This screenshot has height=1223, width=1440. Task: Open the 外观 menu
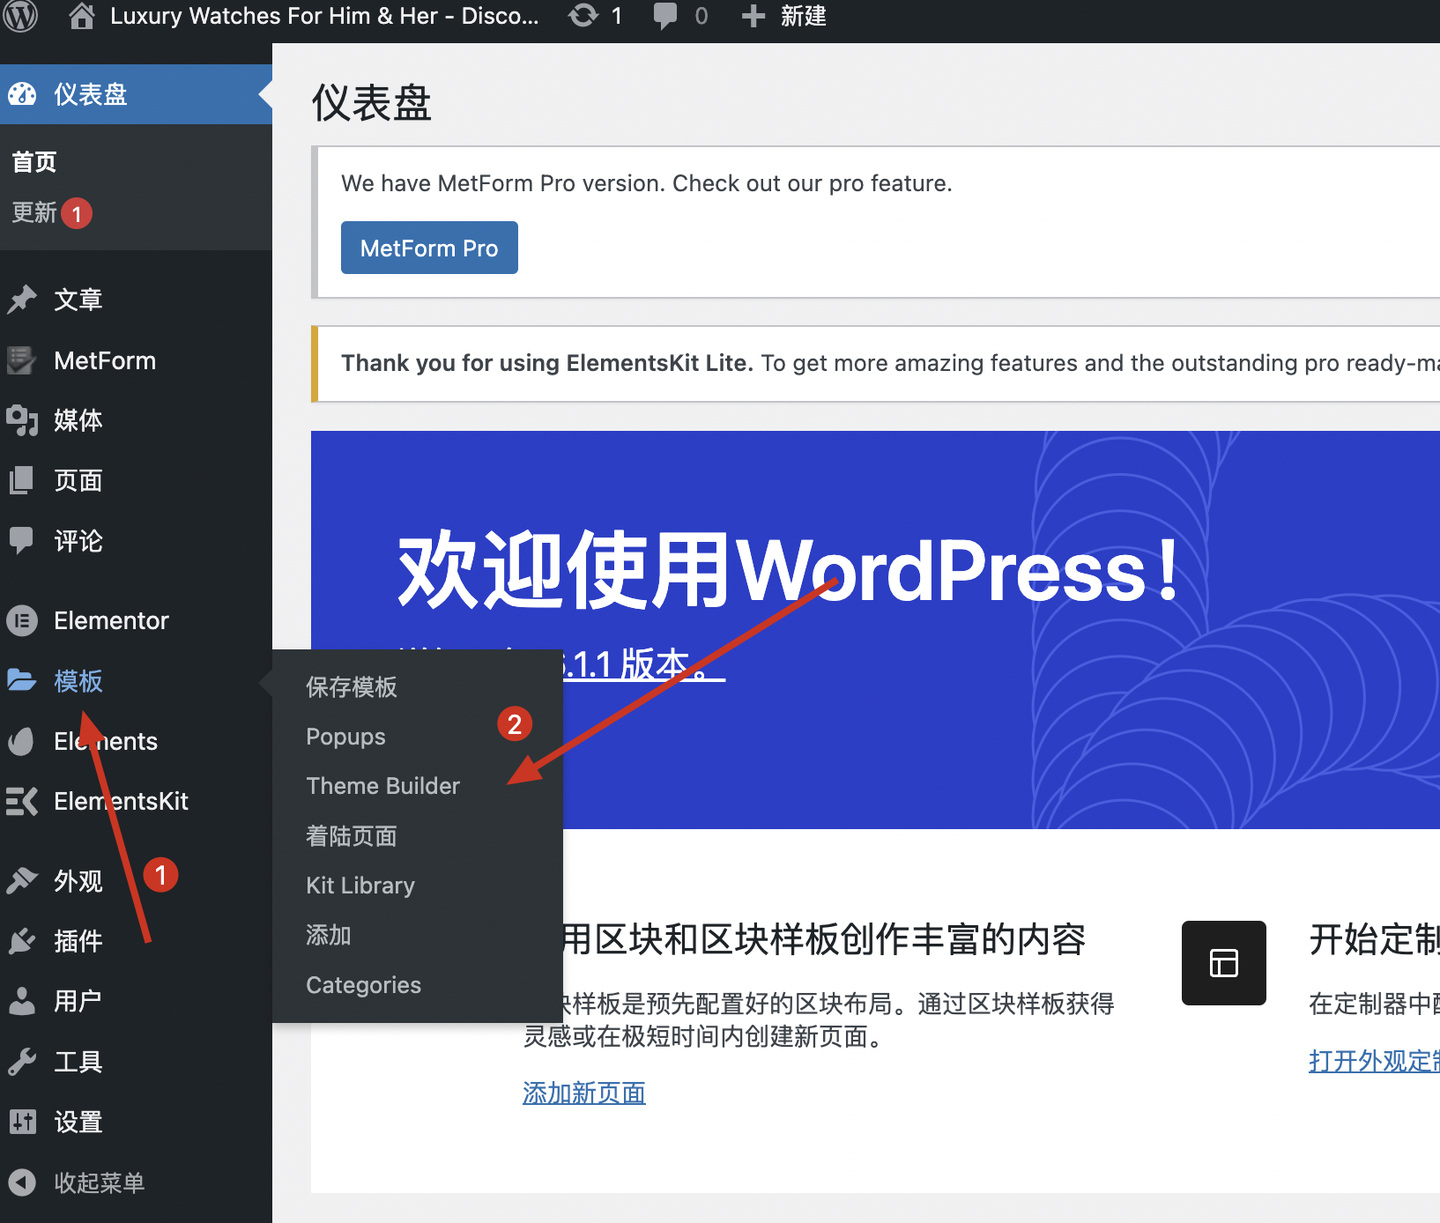pyautogui.click(x=136, y=880)
